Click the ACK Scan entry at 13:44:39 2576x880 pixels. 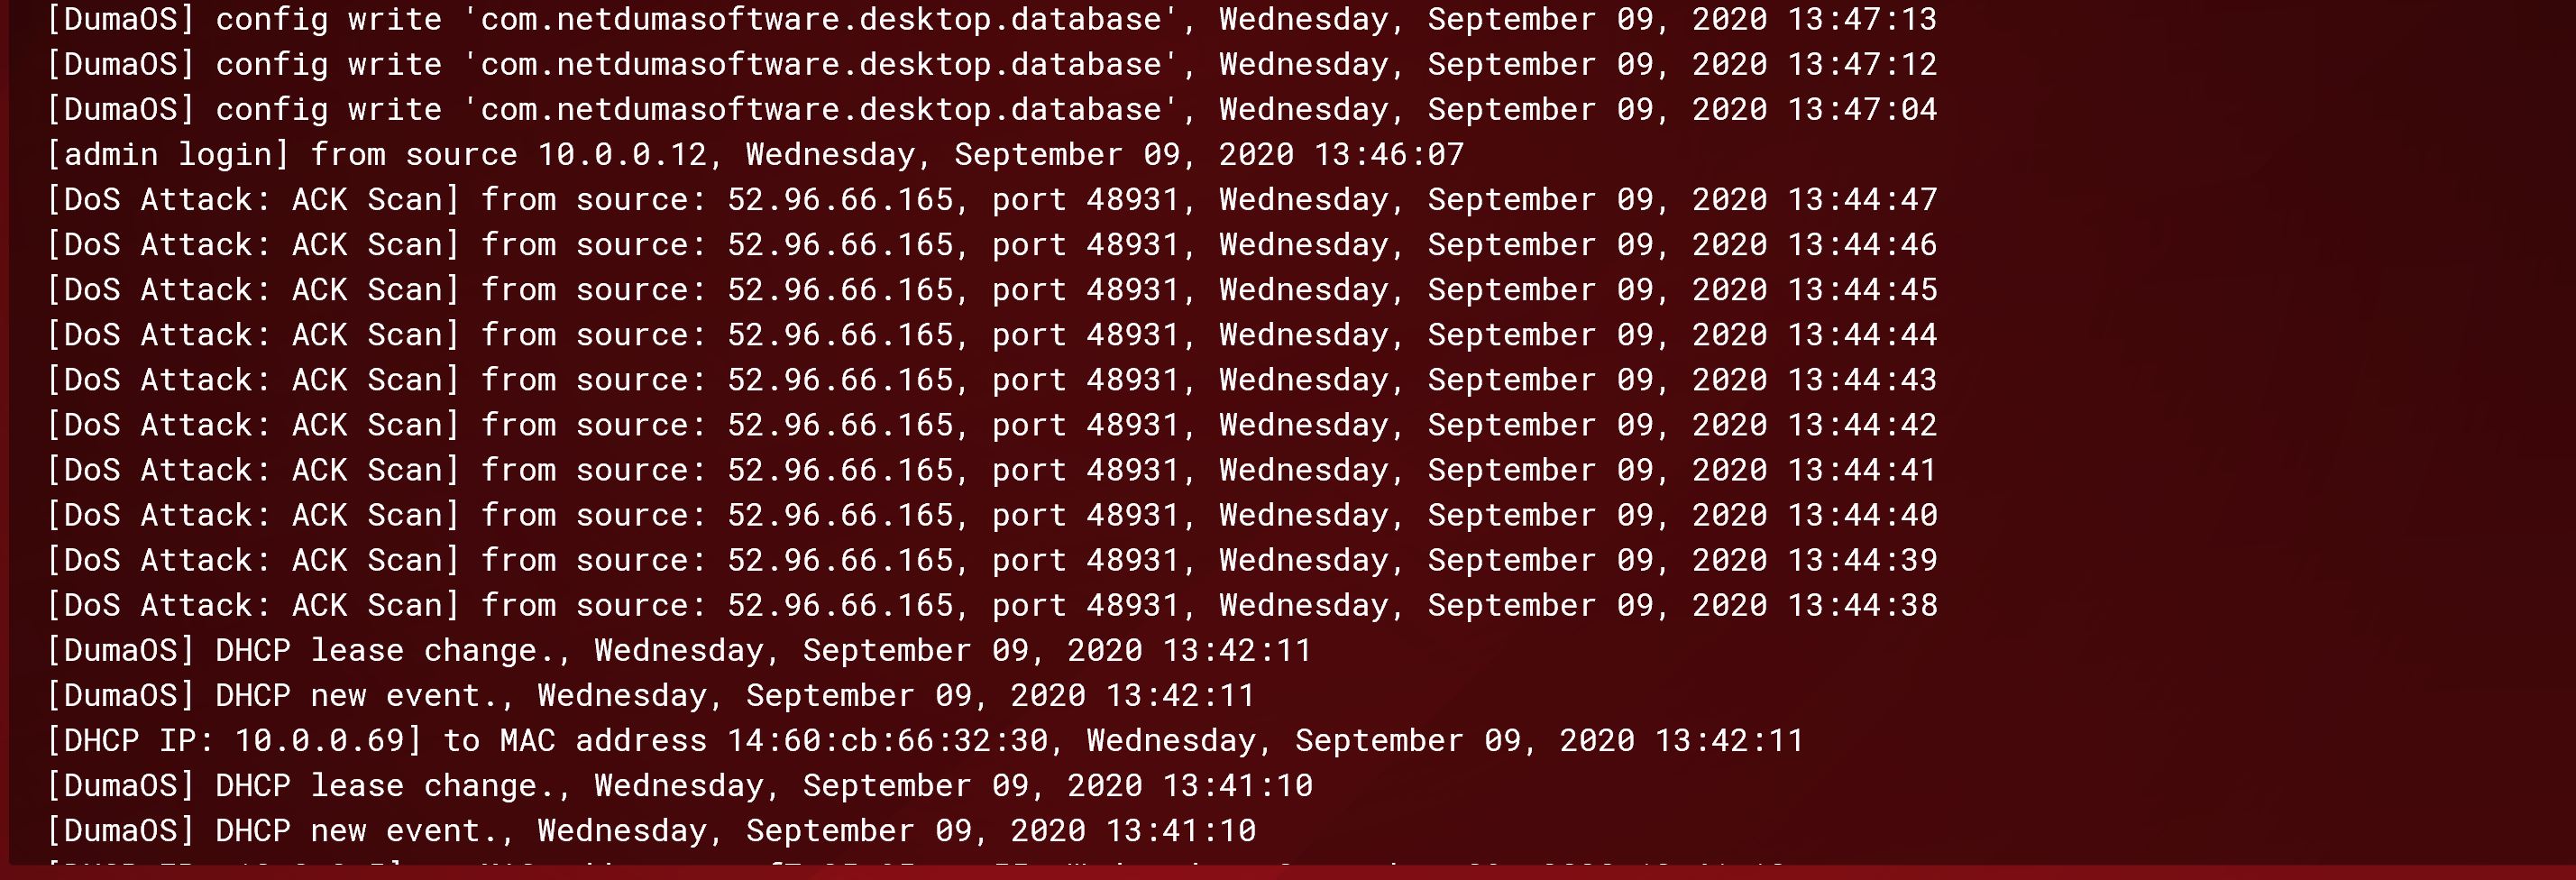pos(990,560)
